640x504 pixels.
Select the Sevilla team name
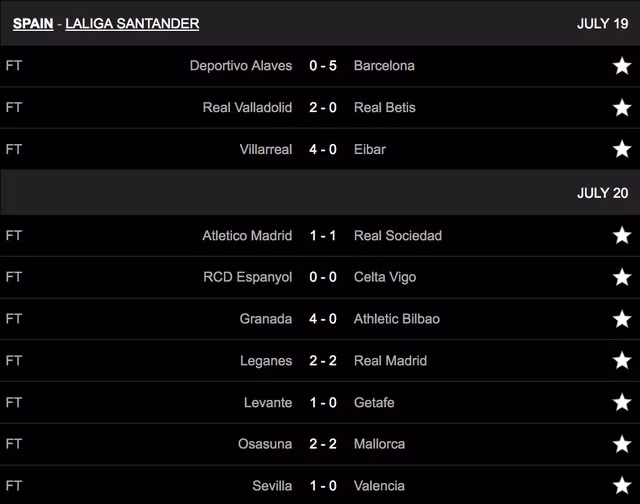point(272,486)
